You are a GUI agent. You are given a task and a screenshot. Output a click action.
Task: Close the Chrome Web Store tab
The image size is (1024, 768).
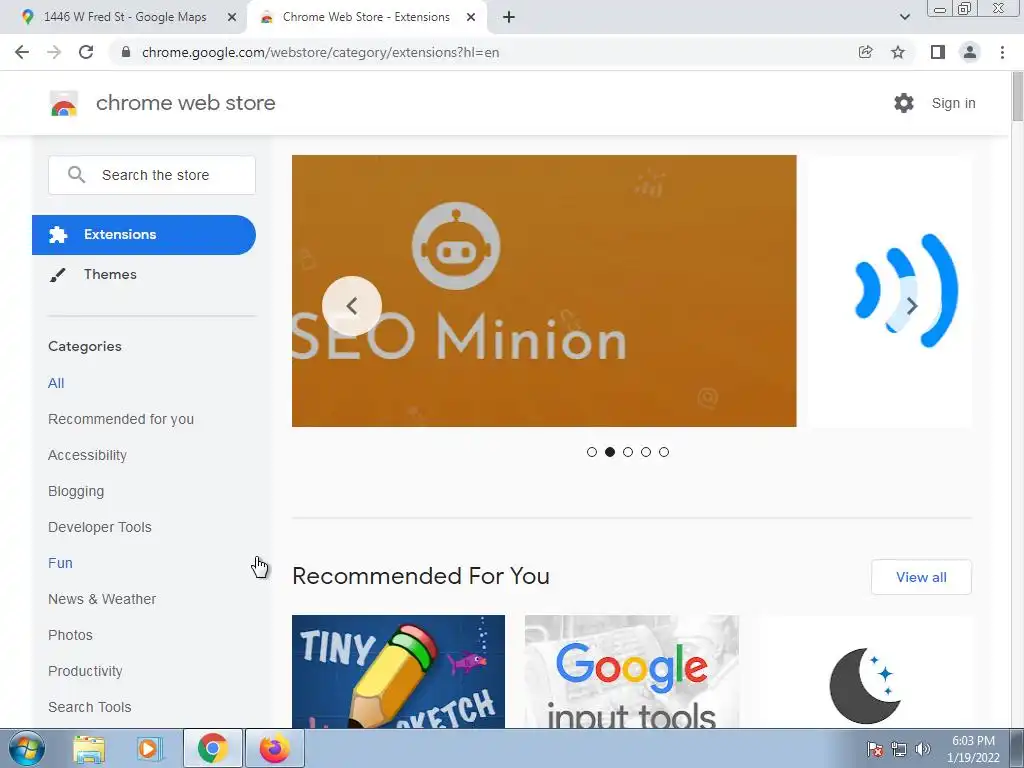click(471, 17)
